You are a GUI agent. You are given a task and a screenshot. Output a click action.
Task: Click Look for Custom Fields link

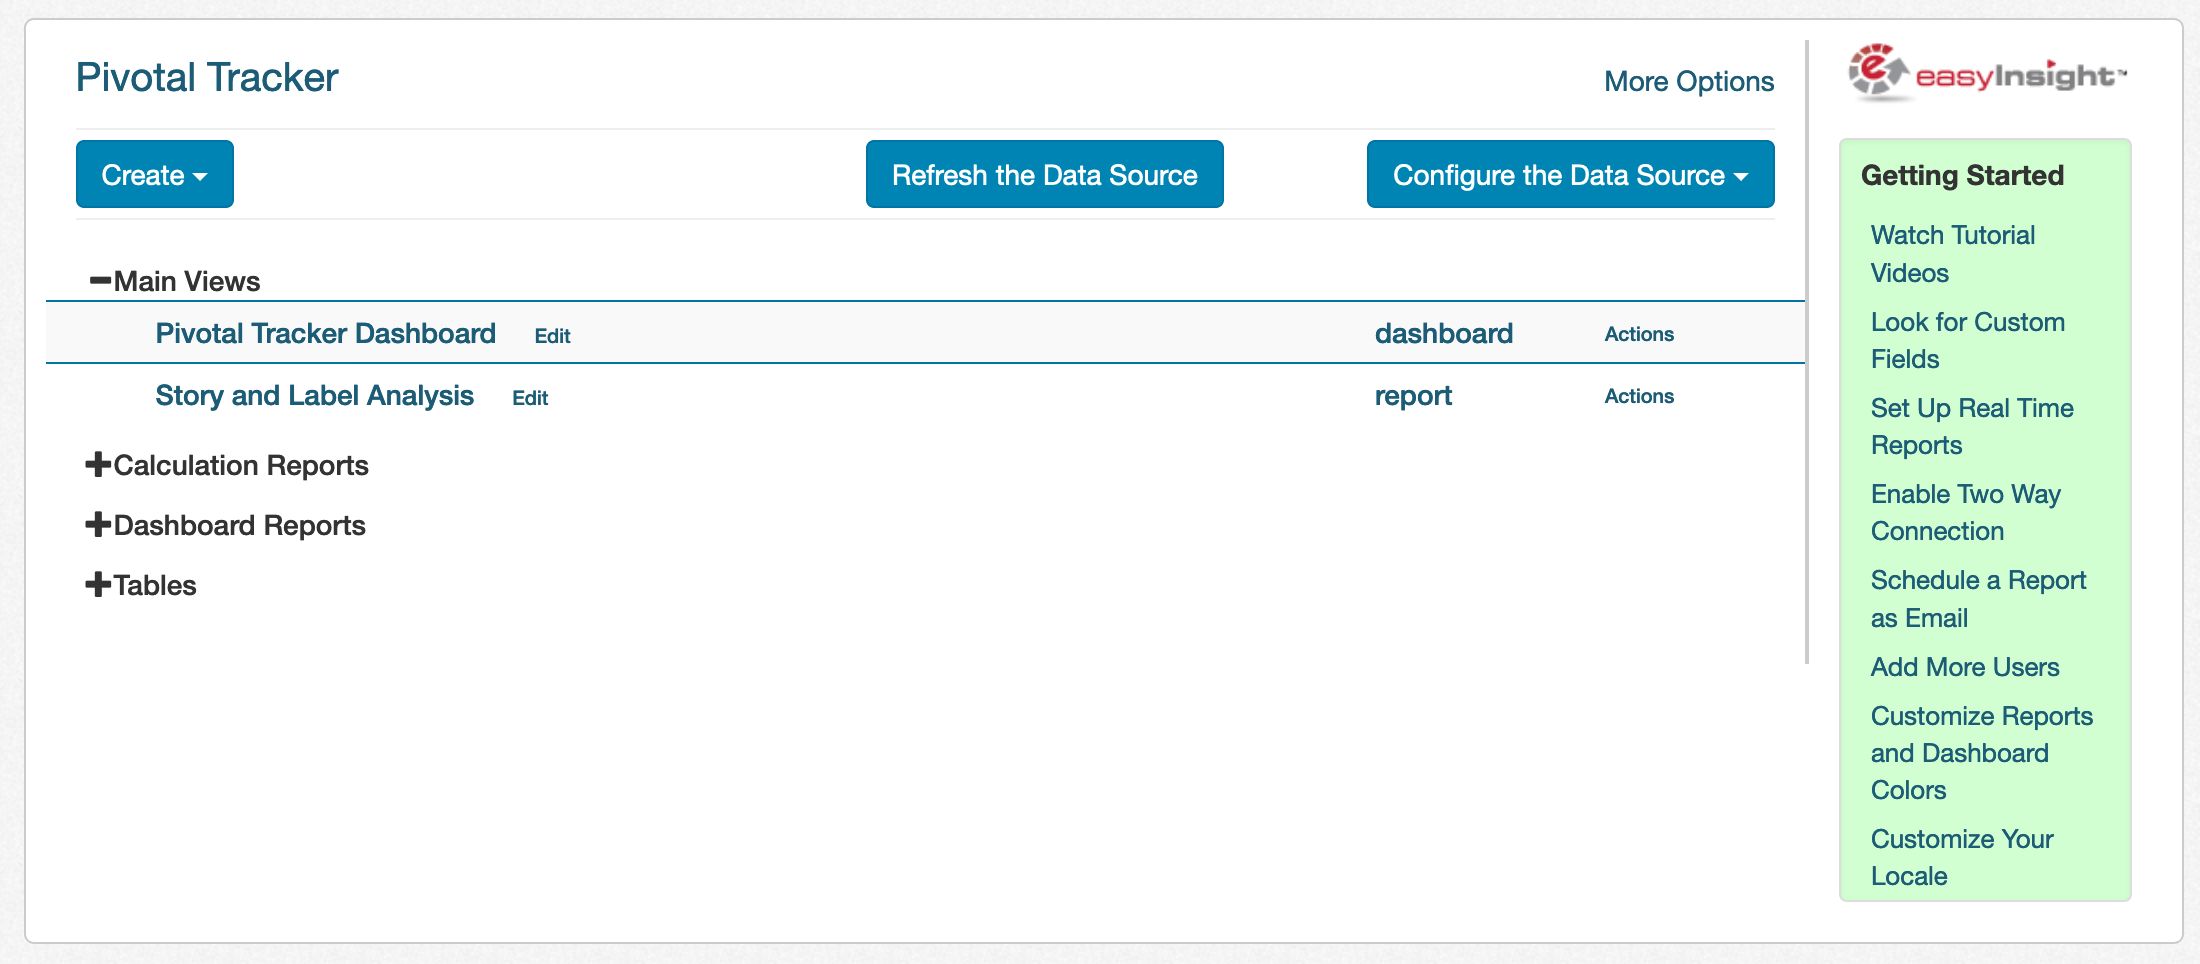point(1966,340)
